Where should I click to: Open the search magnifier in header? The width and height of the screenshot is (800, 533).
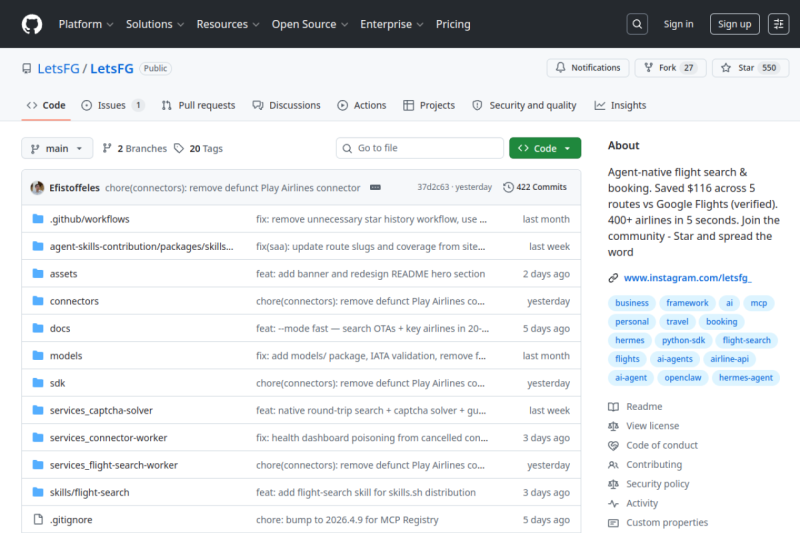tap(637, 24)
